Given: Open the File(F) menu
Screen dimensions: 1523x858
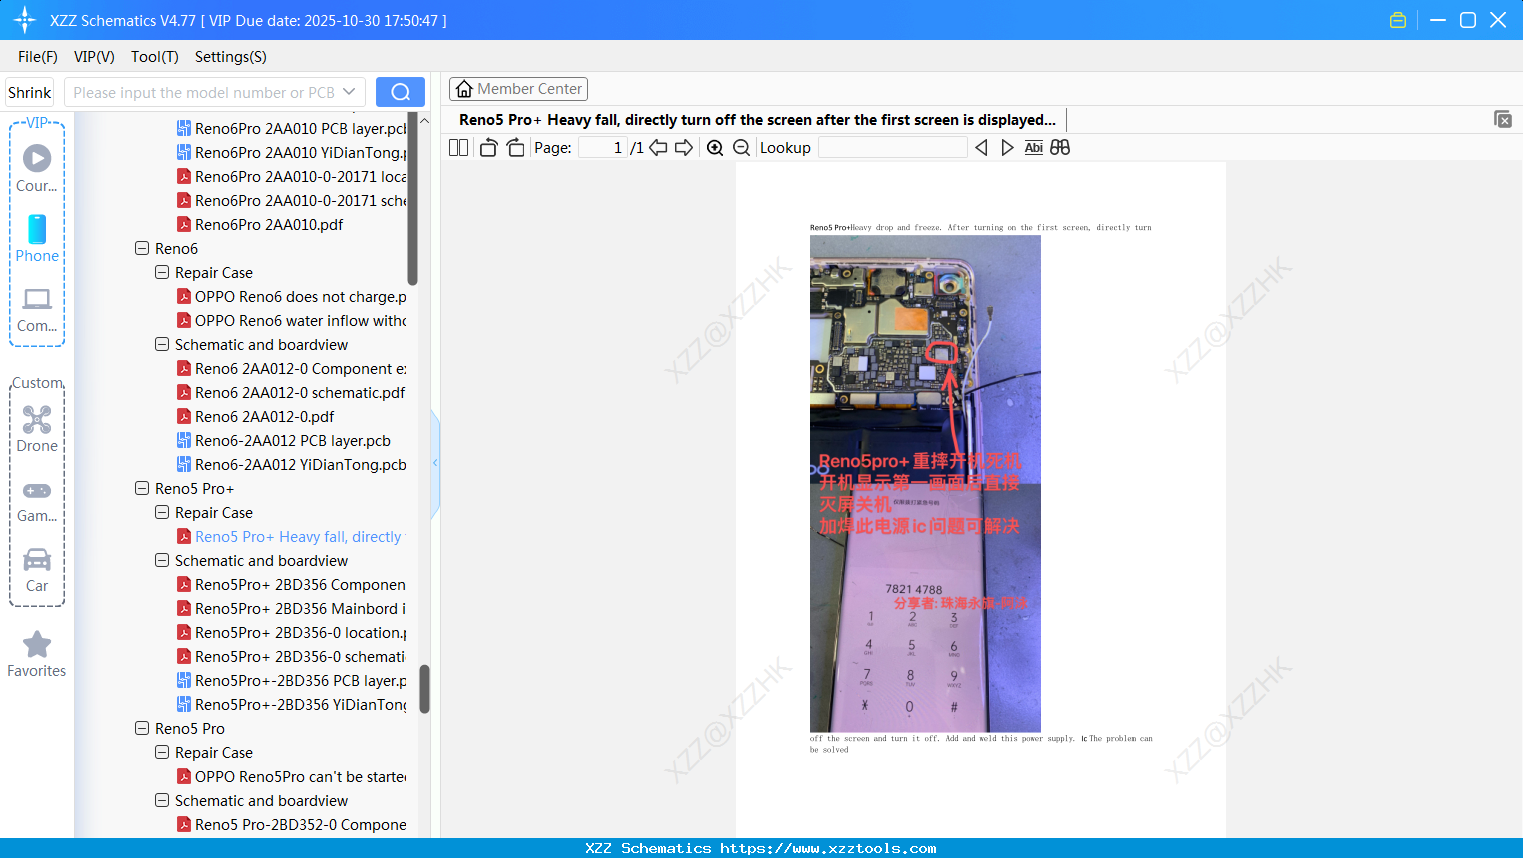Looking at the screenshot, I should click(38, 57).
